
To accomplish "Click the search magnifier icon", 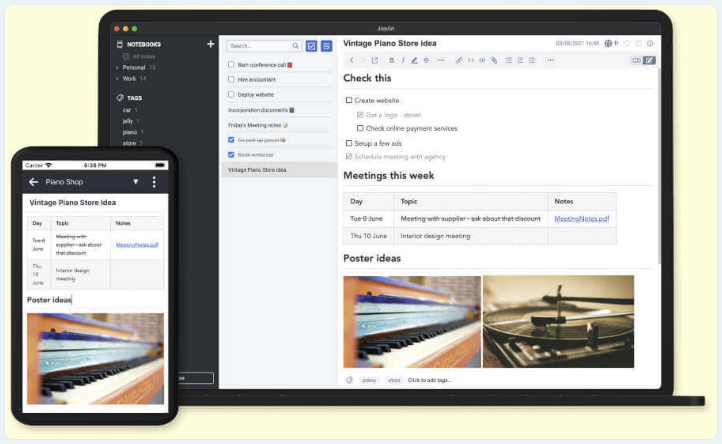I will pos(296,46).
